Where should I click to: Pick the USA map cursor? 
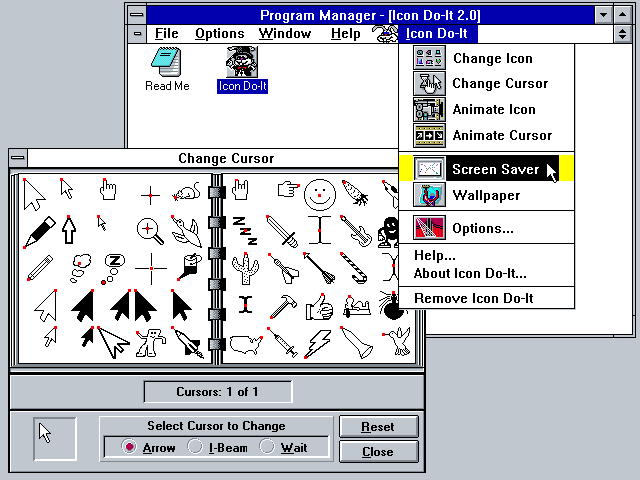coord(246,344)
